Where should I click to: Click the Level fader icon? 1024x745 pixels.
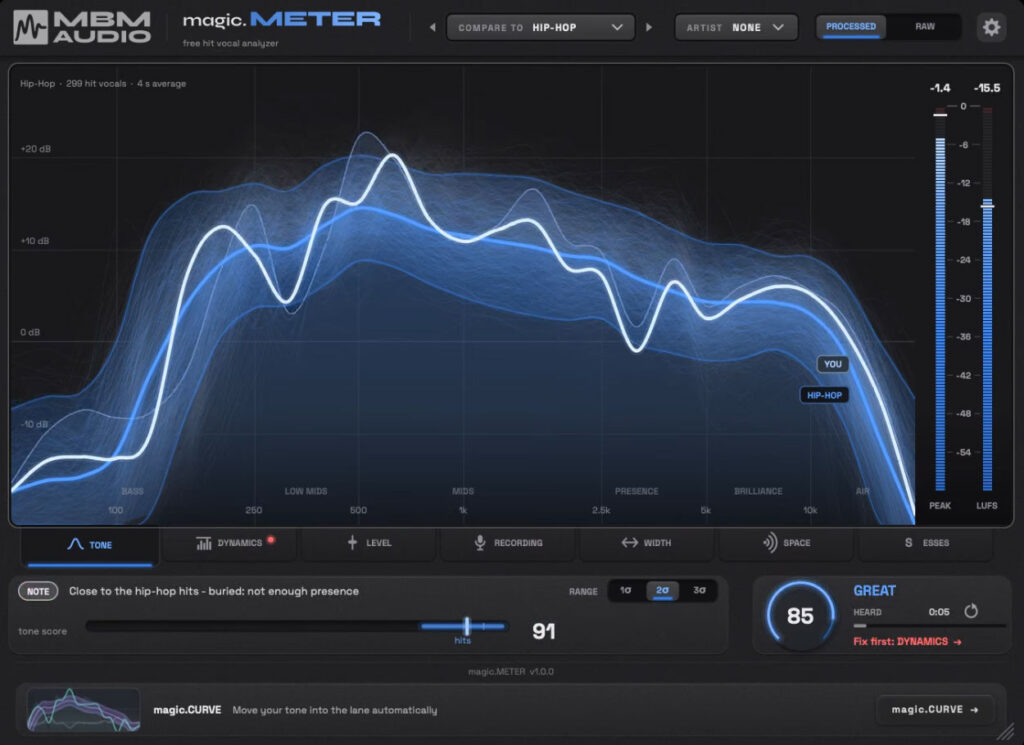(x=352, y=543)
